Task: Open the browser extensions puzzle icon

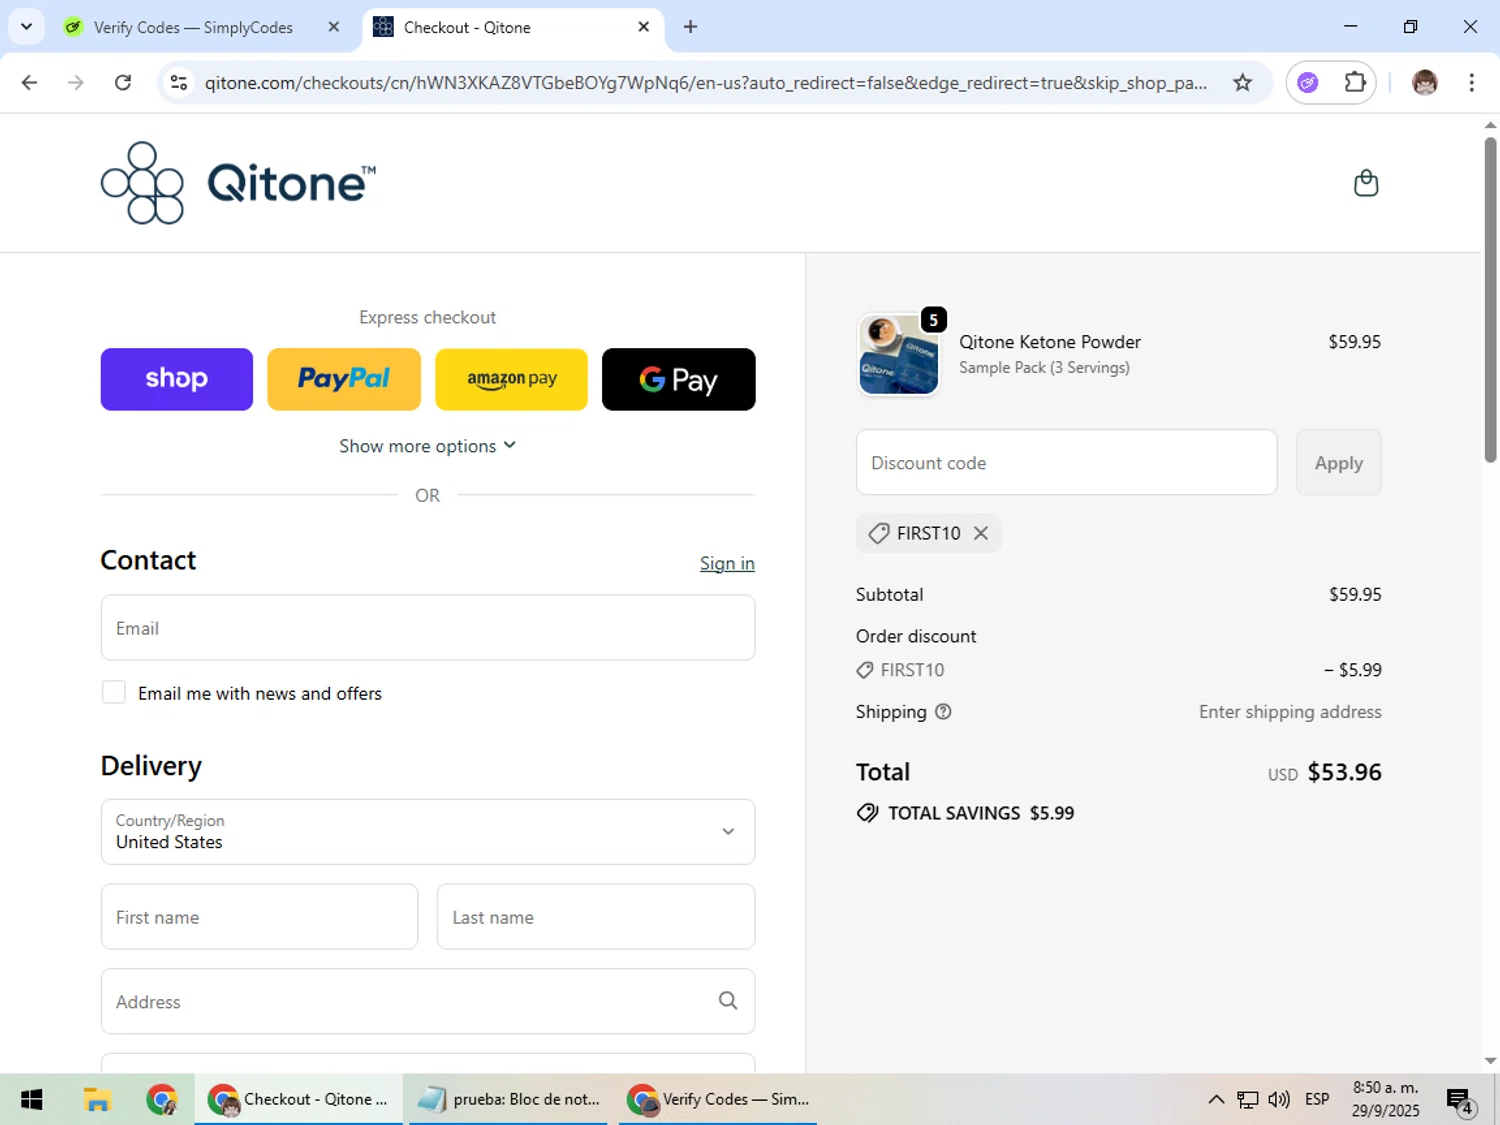Action: tap(1355, 83)
